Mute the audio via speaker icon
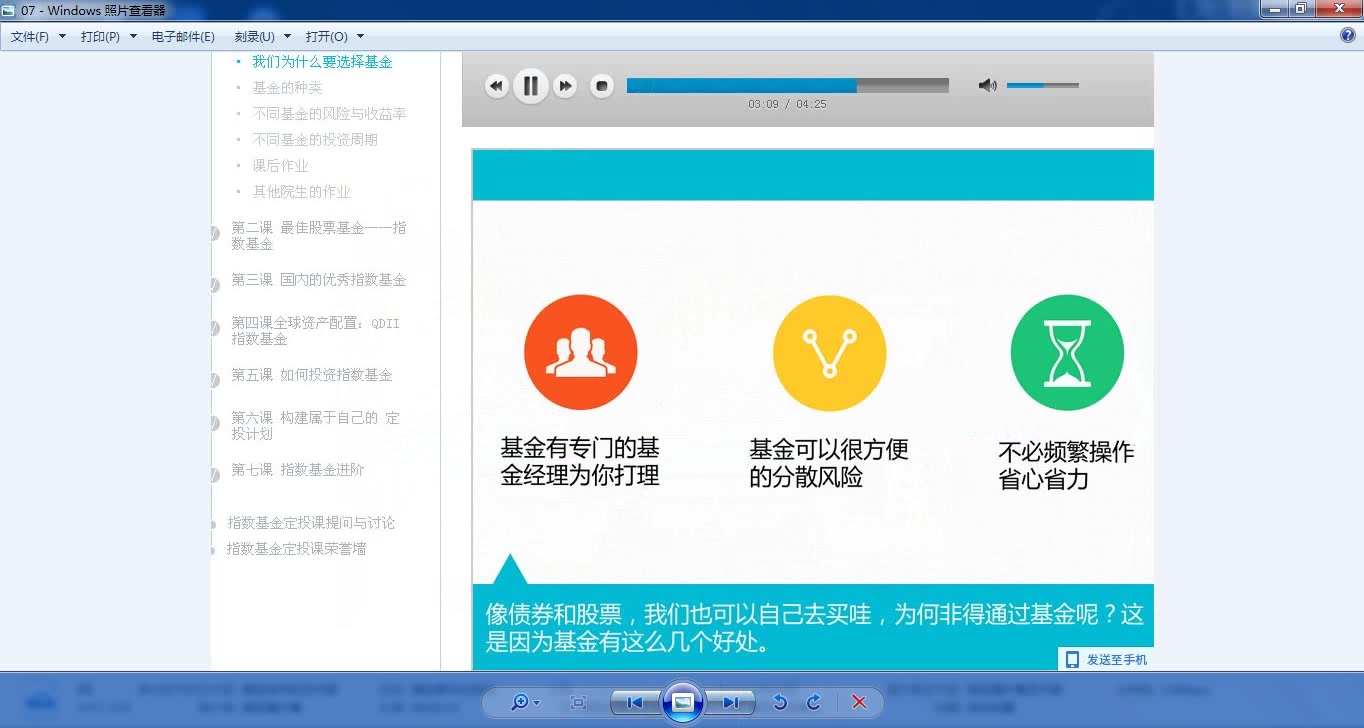 [987, 86]
